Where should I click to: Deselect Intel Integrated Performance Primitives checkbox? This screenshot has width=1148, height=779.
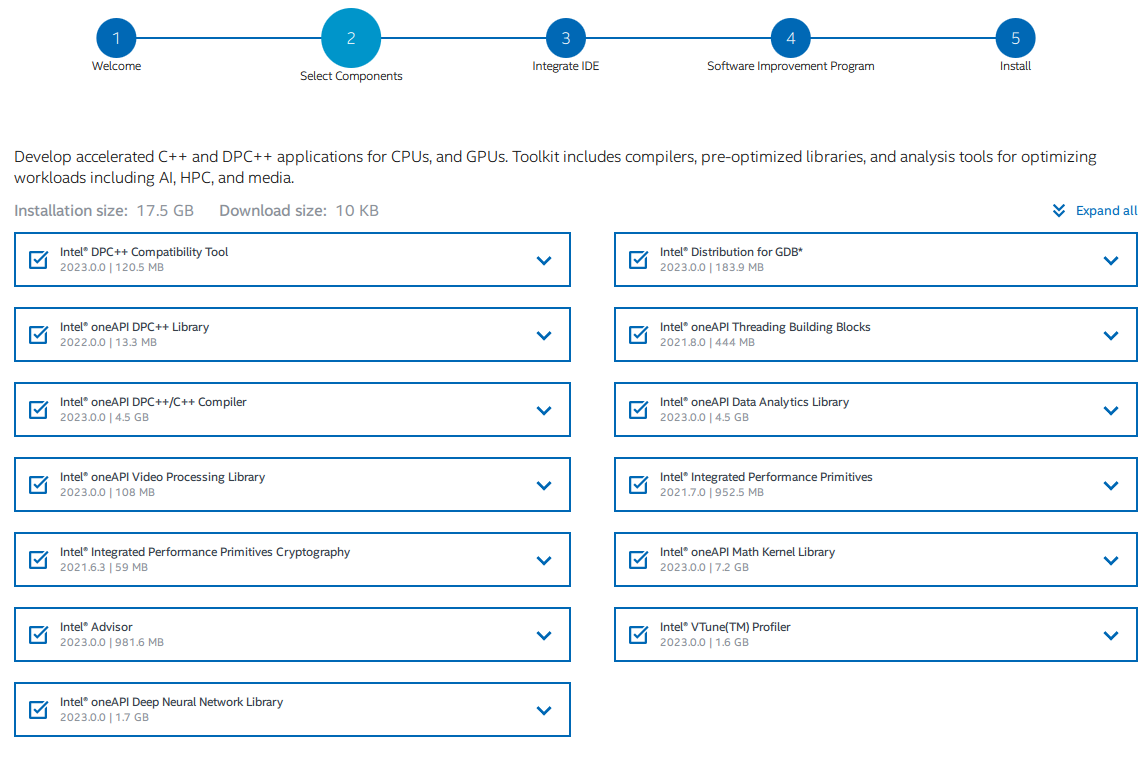pyautogui.click(x=638, y=485)
